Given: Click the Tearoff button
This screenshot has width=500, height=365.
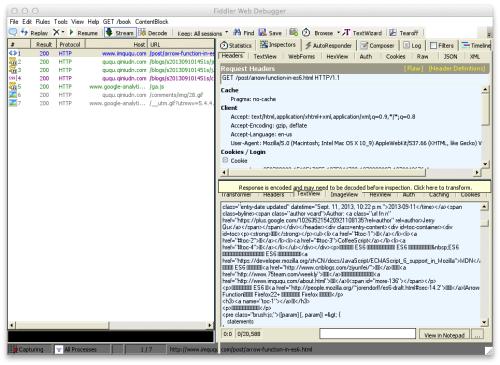Looking at the screenshot, I should pyautogui.click(x=404, y=33).
